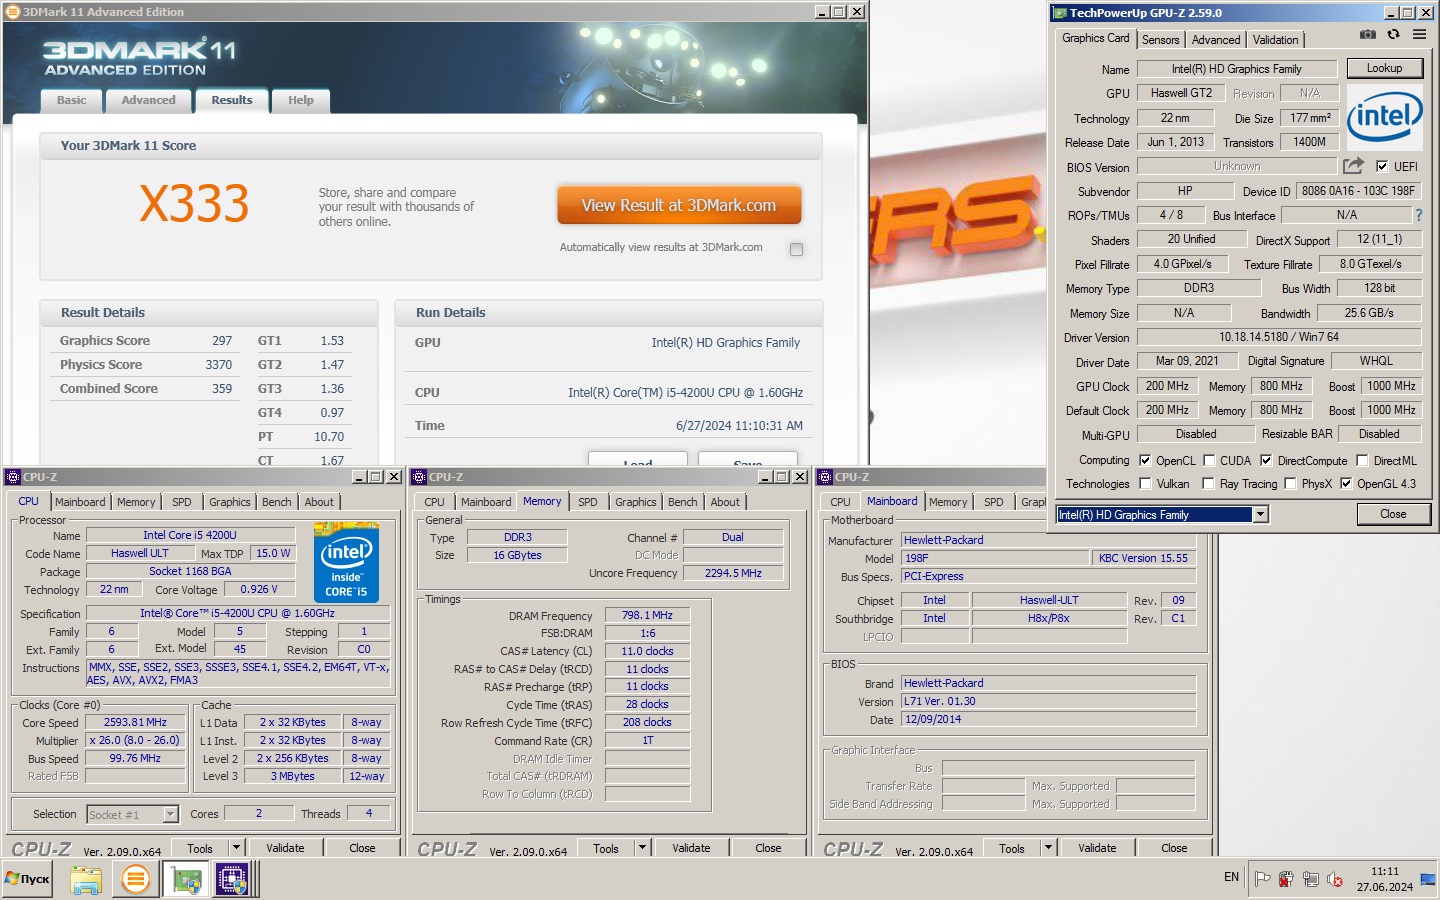Image resolution: width=1440 pixels, height=900 pixels.
Task: Open Advanced tab in 3DMark 11
Action: coord(148,100)
